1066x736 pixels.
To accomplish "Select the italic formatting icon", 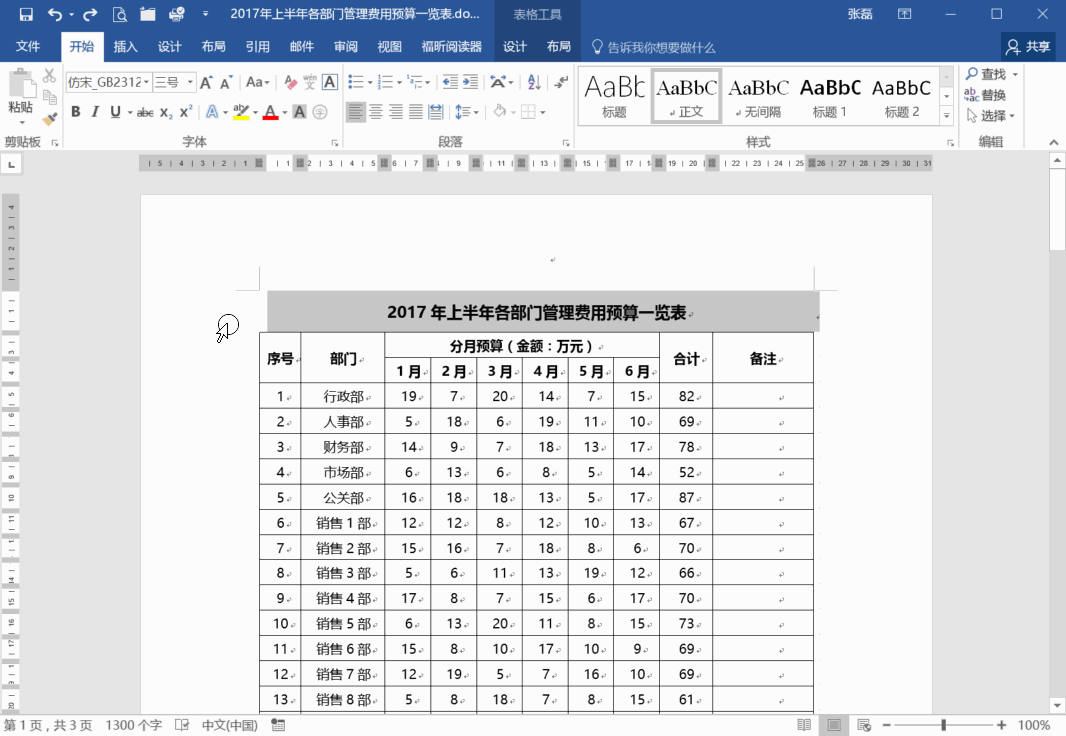I will pyautogui.click(x=95, y=111).
